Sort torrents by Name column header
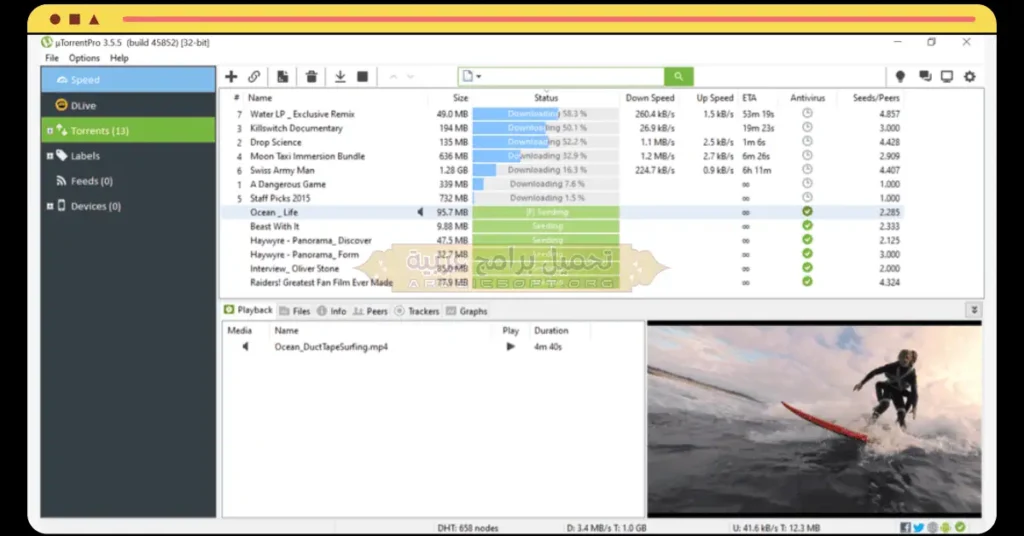Screen dimensions: 1024x536 point(260,98)
